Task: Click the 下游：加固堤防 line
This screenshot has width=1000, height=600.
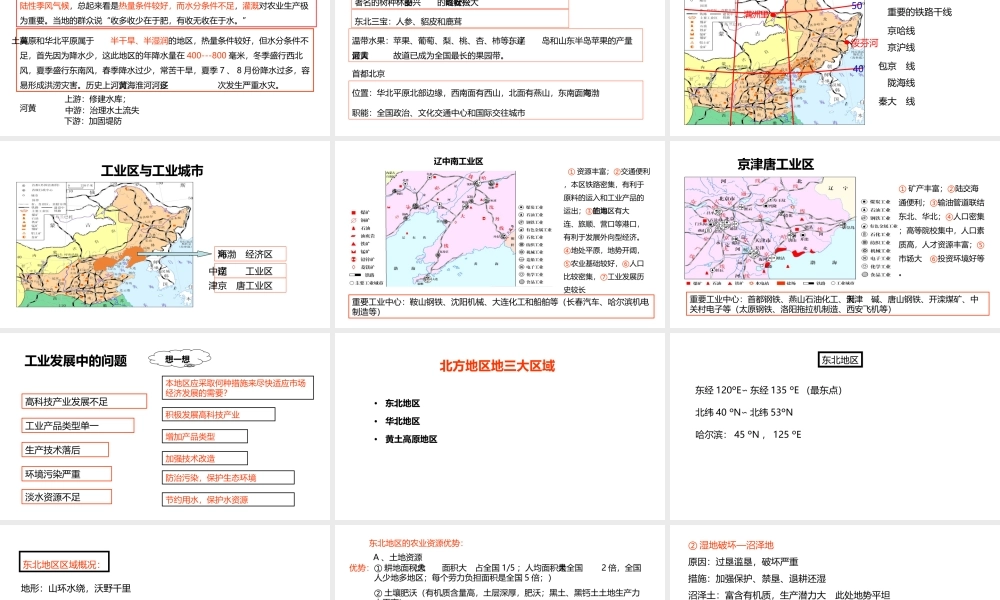Action: [93, 121]
